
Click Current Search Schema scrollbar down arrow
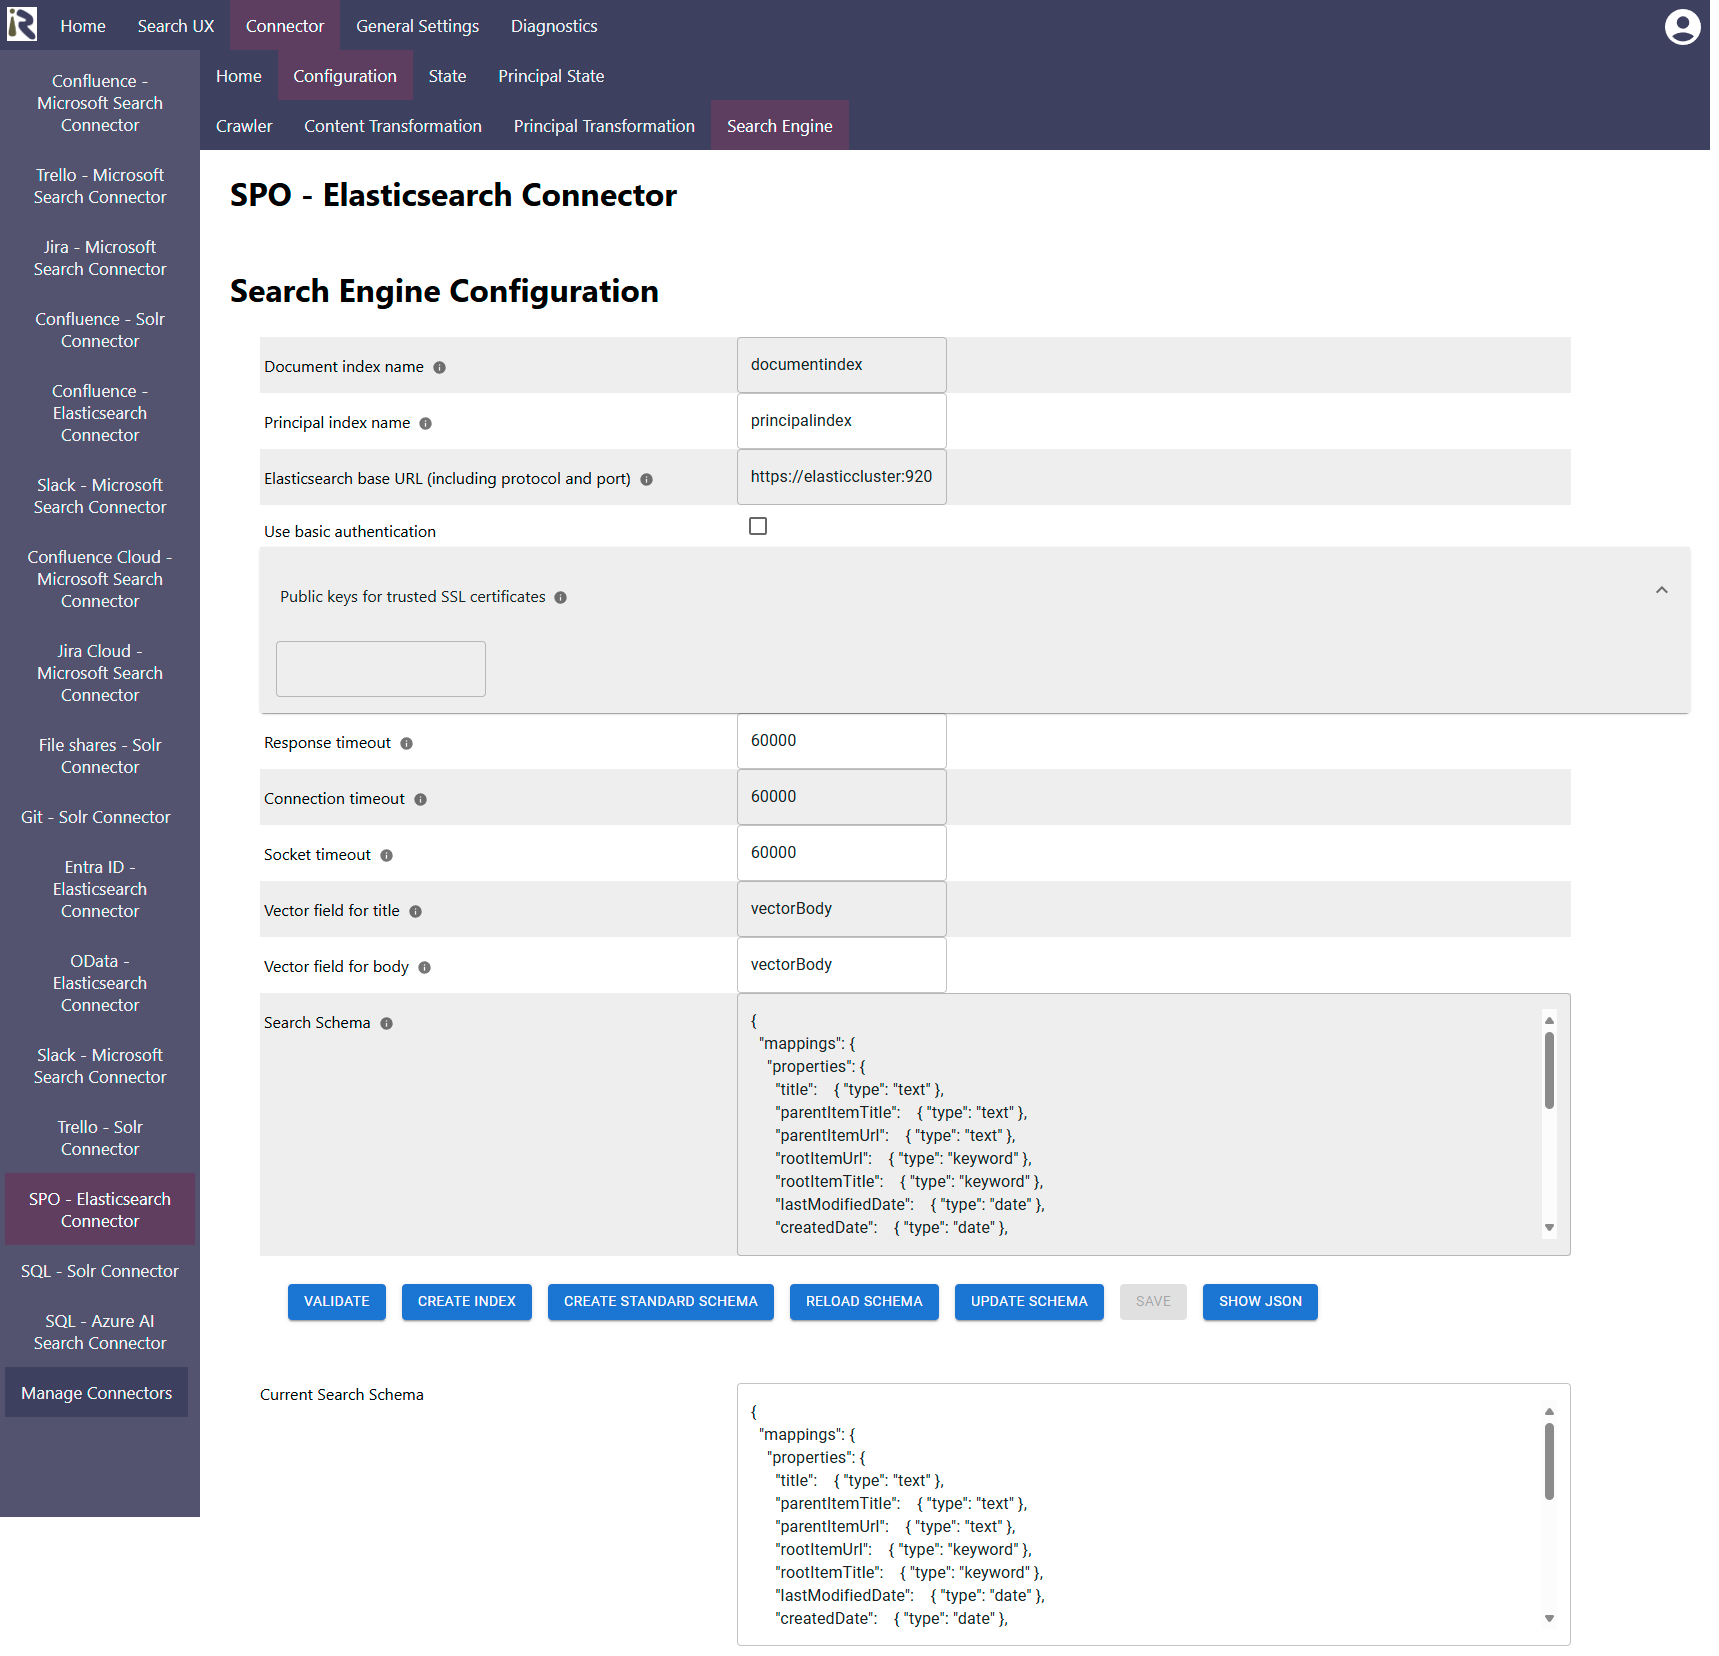click(x=1549, y=1619)
